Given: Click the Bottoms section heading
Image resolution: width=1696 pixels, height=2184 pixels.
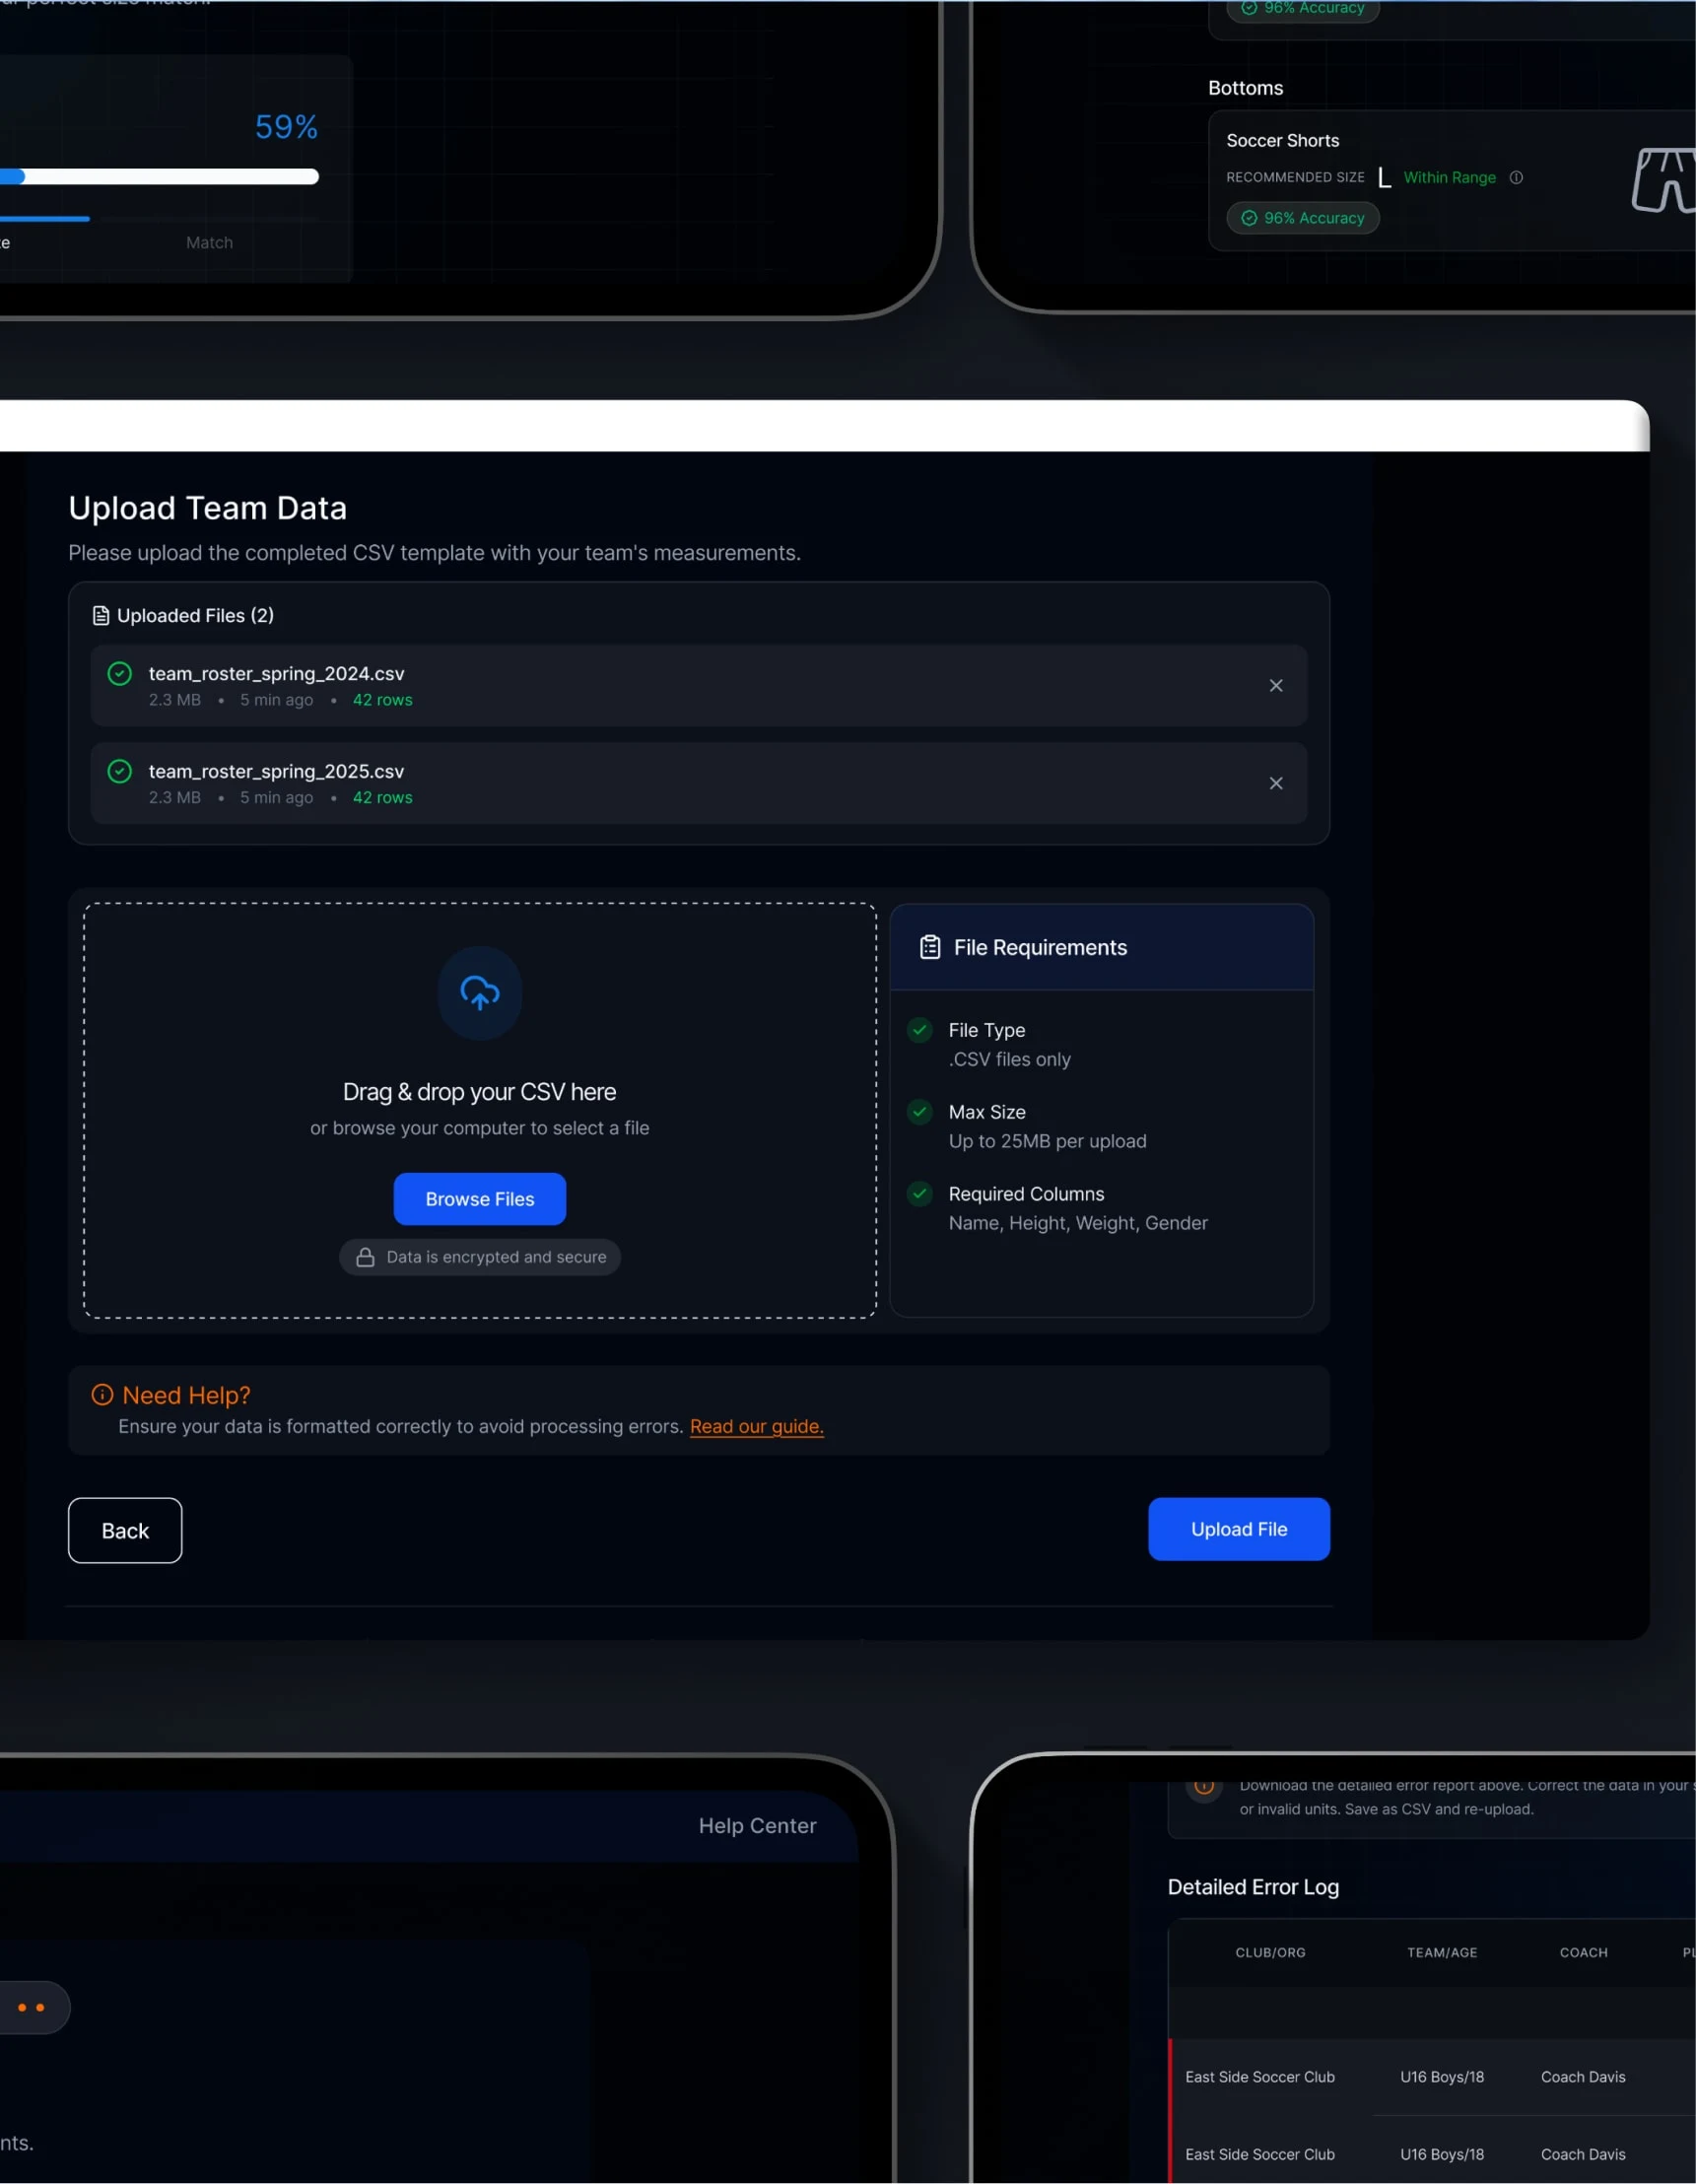Looking at the screenshot, I should point(1245,88).
